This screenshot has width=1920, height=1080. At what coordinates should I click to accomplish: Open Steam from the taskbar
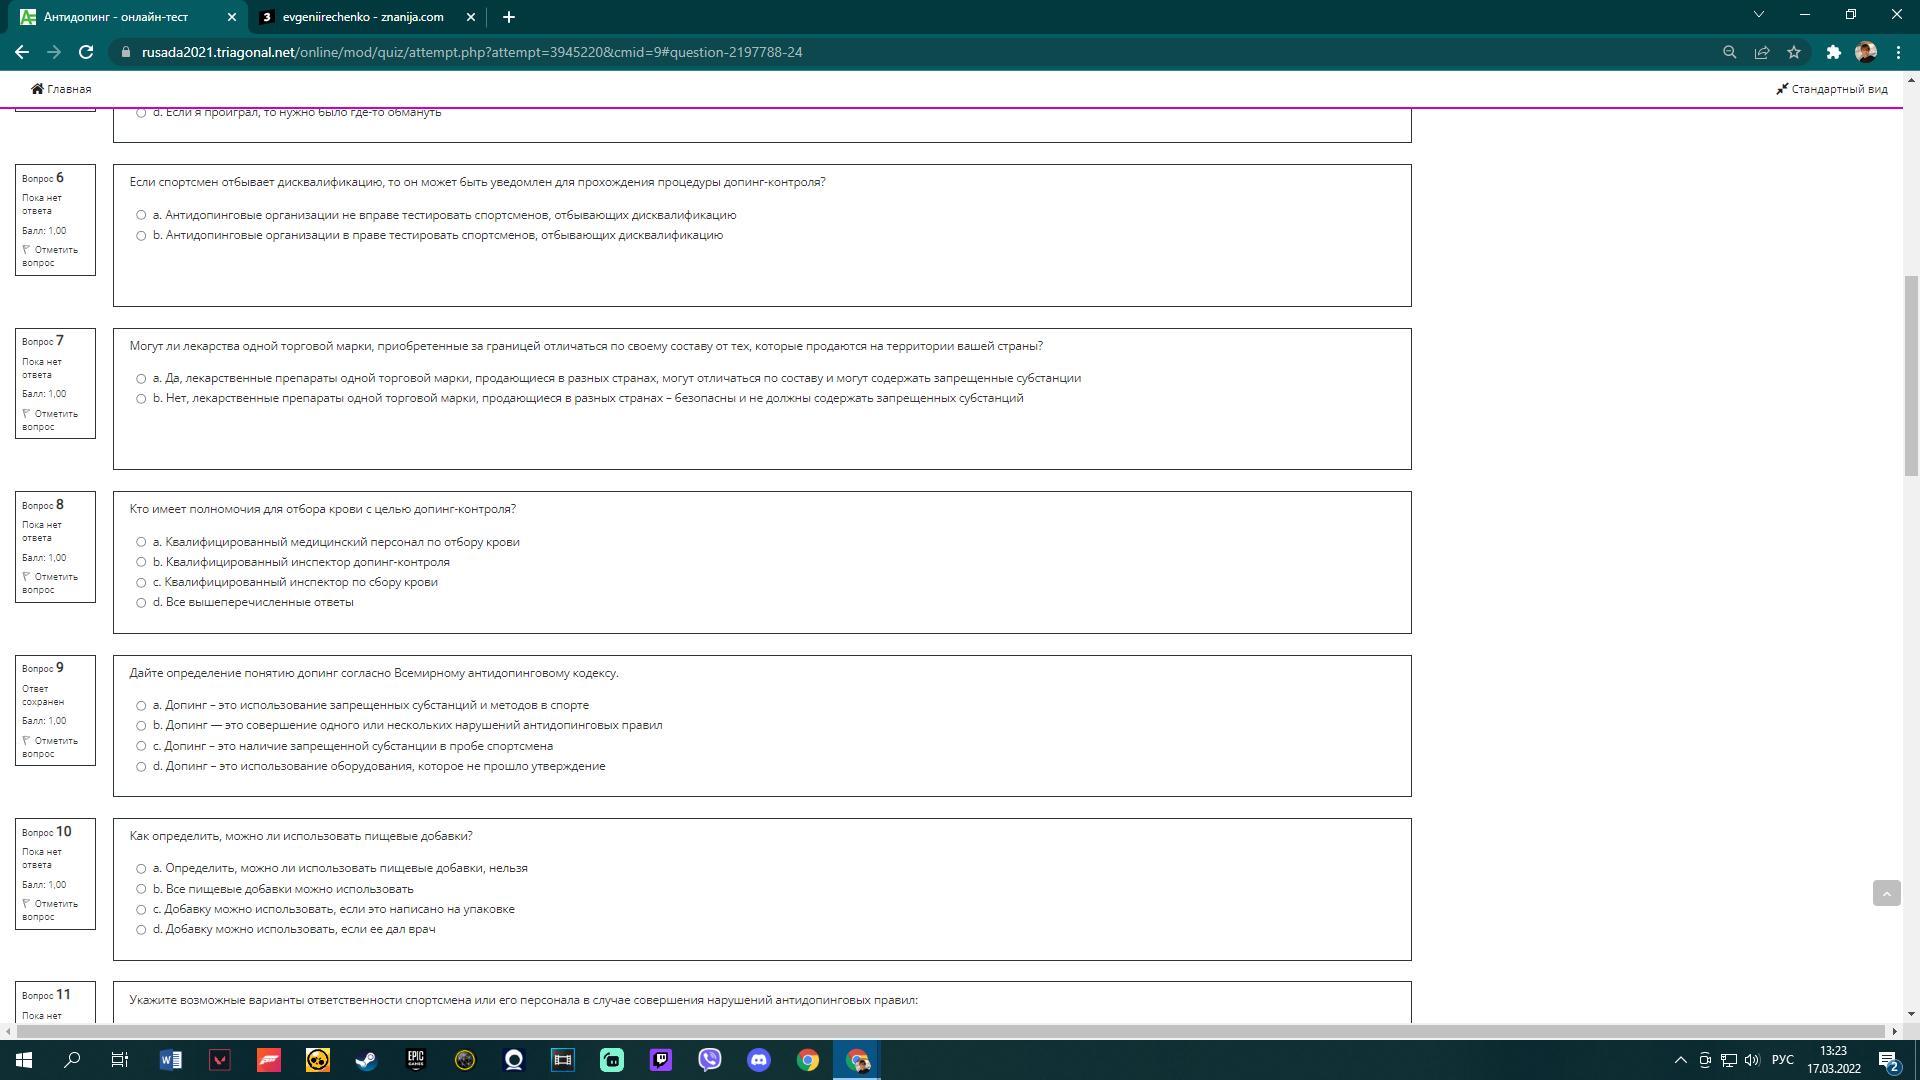coord(366,1060)
